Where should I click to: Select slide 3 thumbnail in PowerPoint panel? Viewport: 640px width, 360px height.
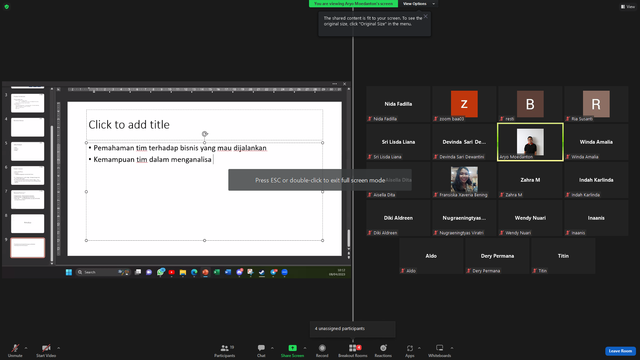point(27,103)
